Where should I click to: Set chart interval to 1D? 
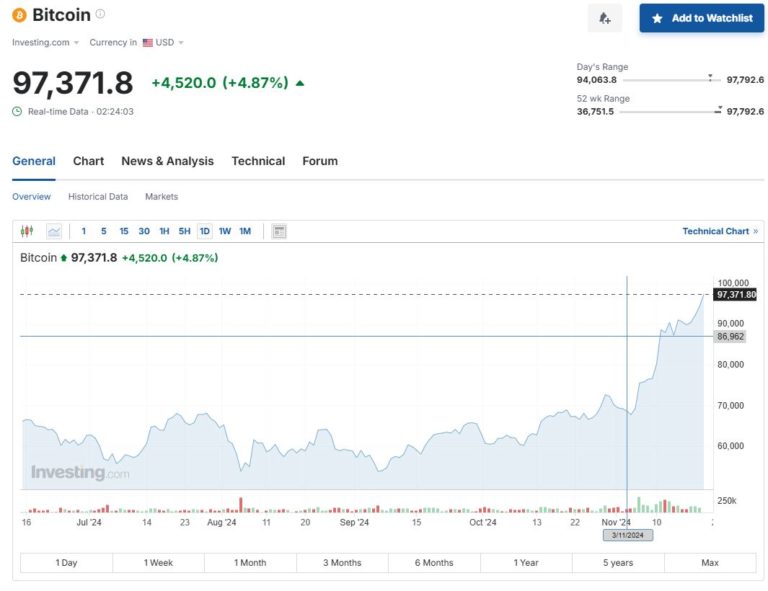[x=205, y=231]
